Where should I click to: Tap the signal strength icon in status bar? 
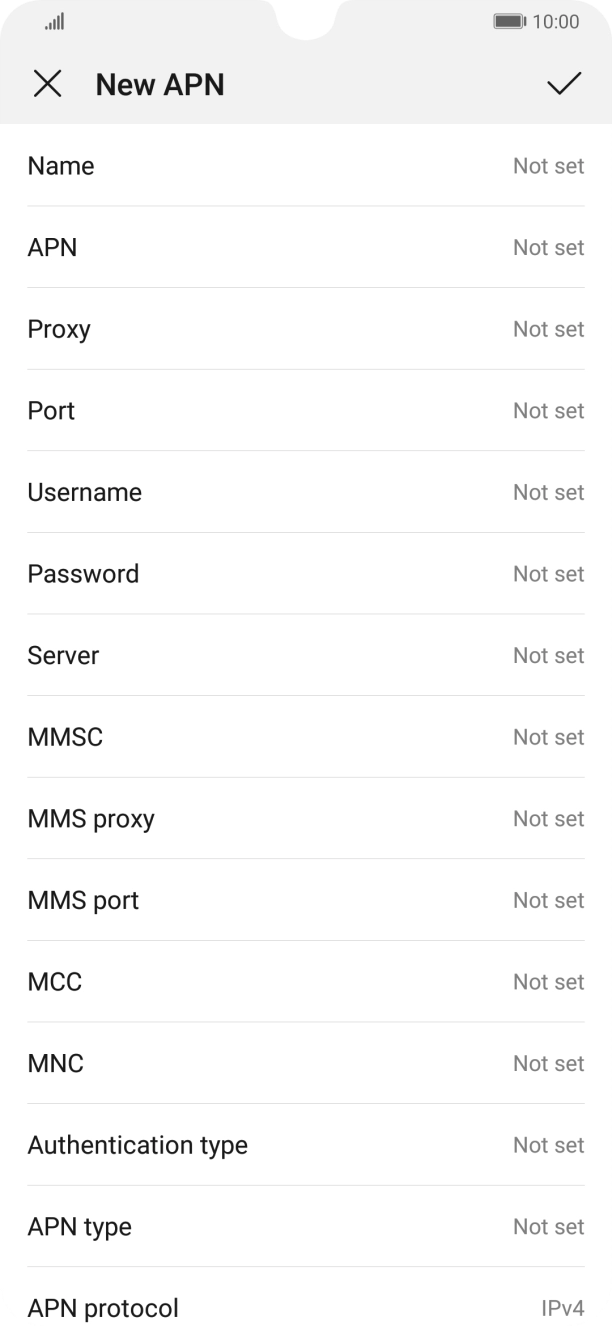point(54,21)
